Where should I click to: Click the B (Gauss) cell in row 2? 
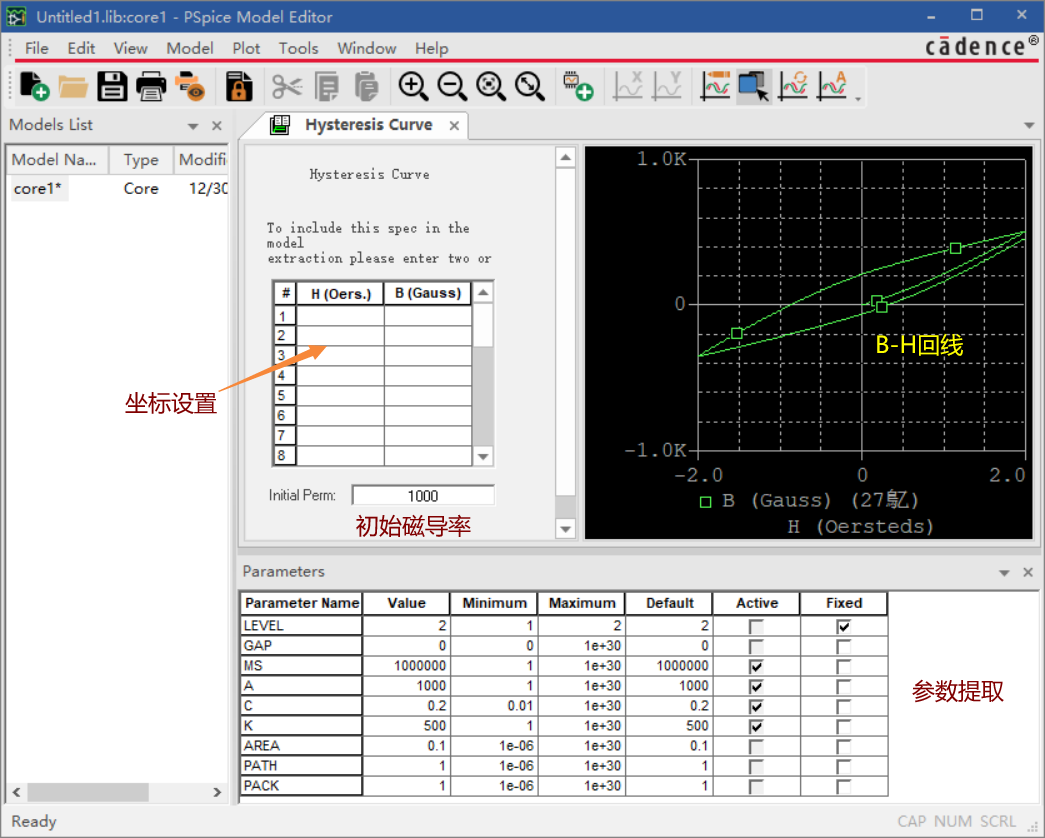(428, 335)
